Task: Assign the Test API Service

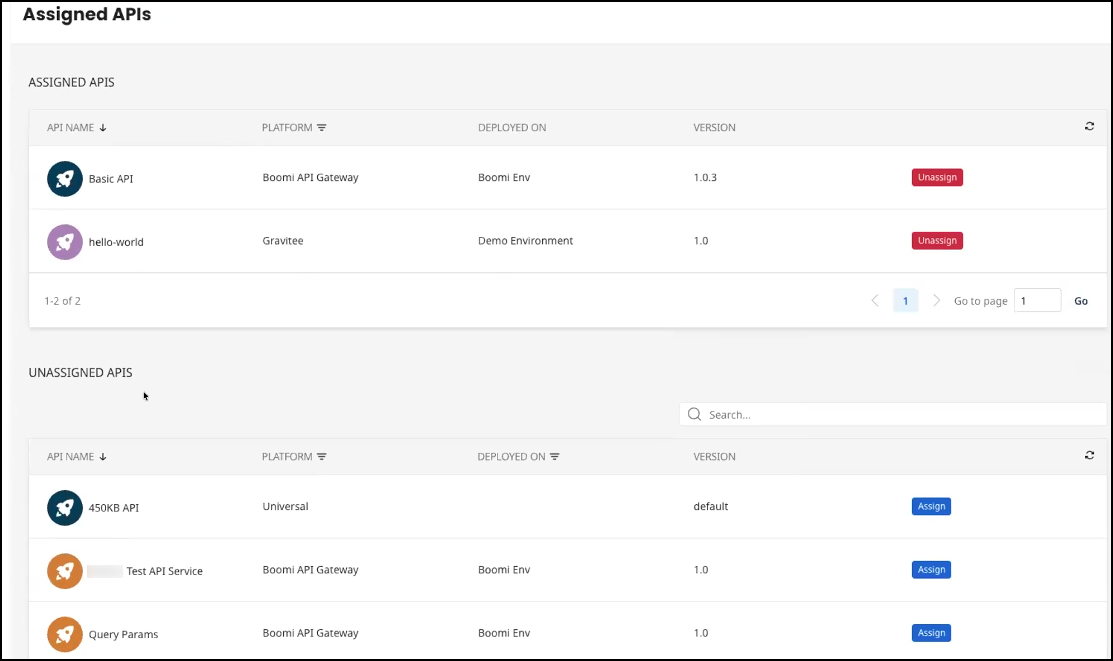Action: pyautogui.click(x=931, y=569)
